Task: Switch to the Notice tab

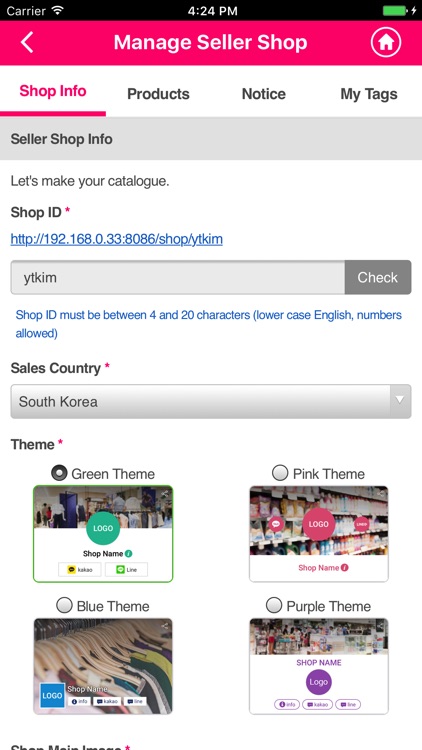Action: pyautogui.click(x=264, y=94)
